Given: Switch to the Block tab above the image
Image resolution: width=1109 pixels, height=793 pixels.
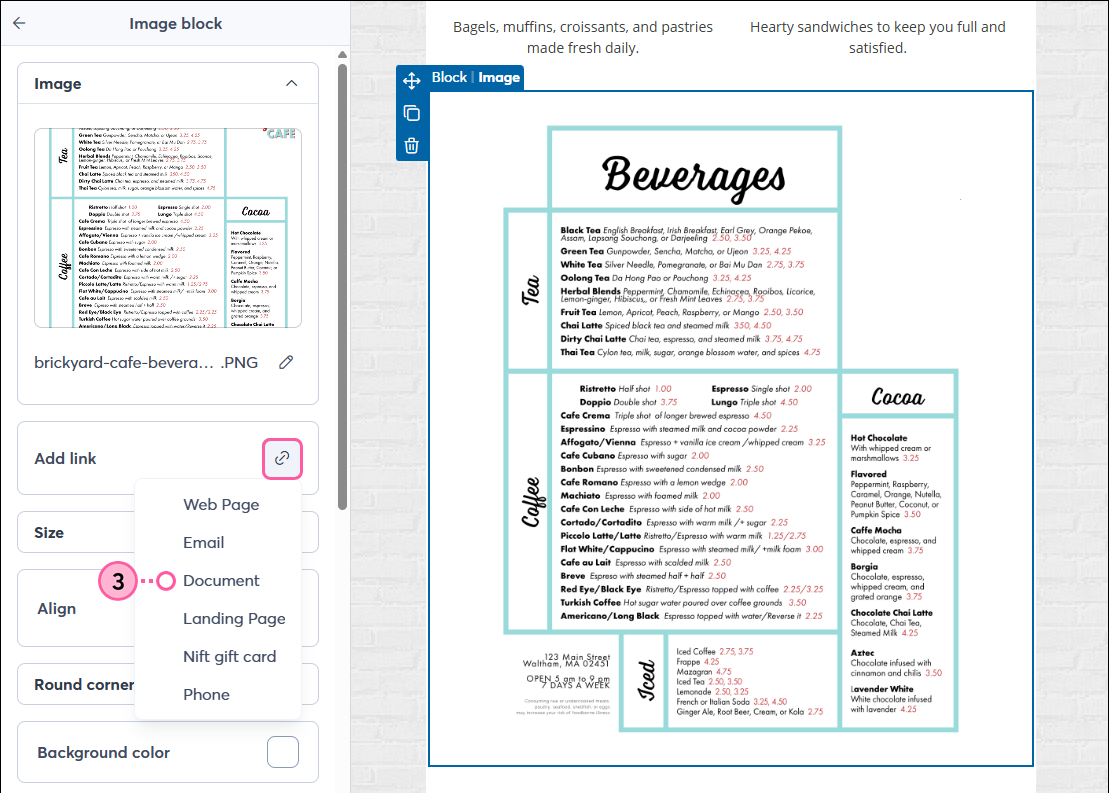Looking at the screenshot, I should 449,76.
